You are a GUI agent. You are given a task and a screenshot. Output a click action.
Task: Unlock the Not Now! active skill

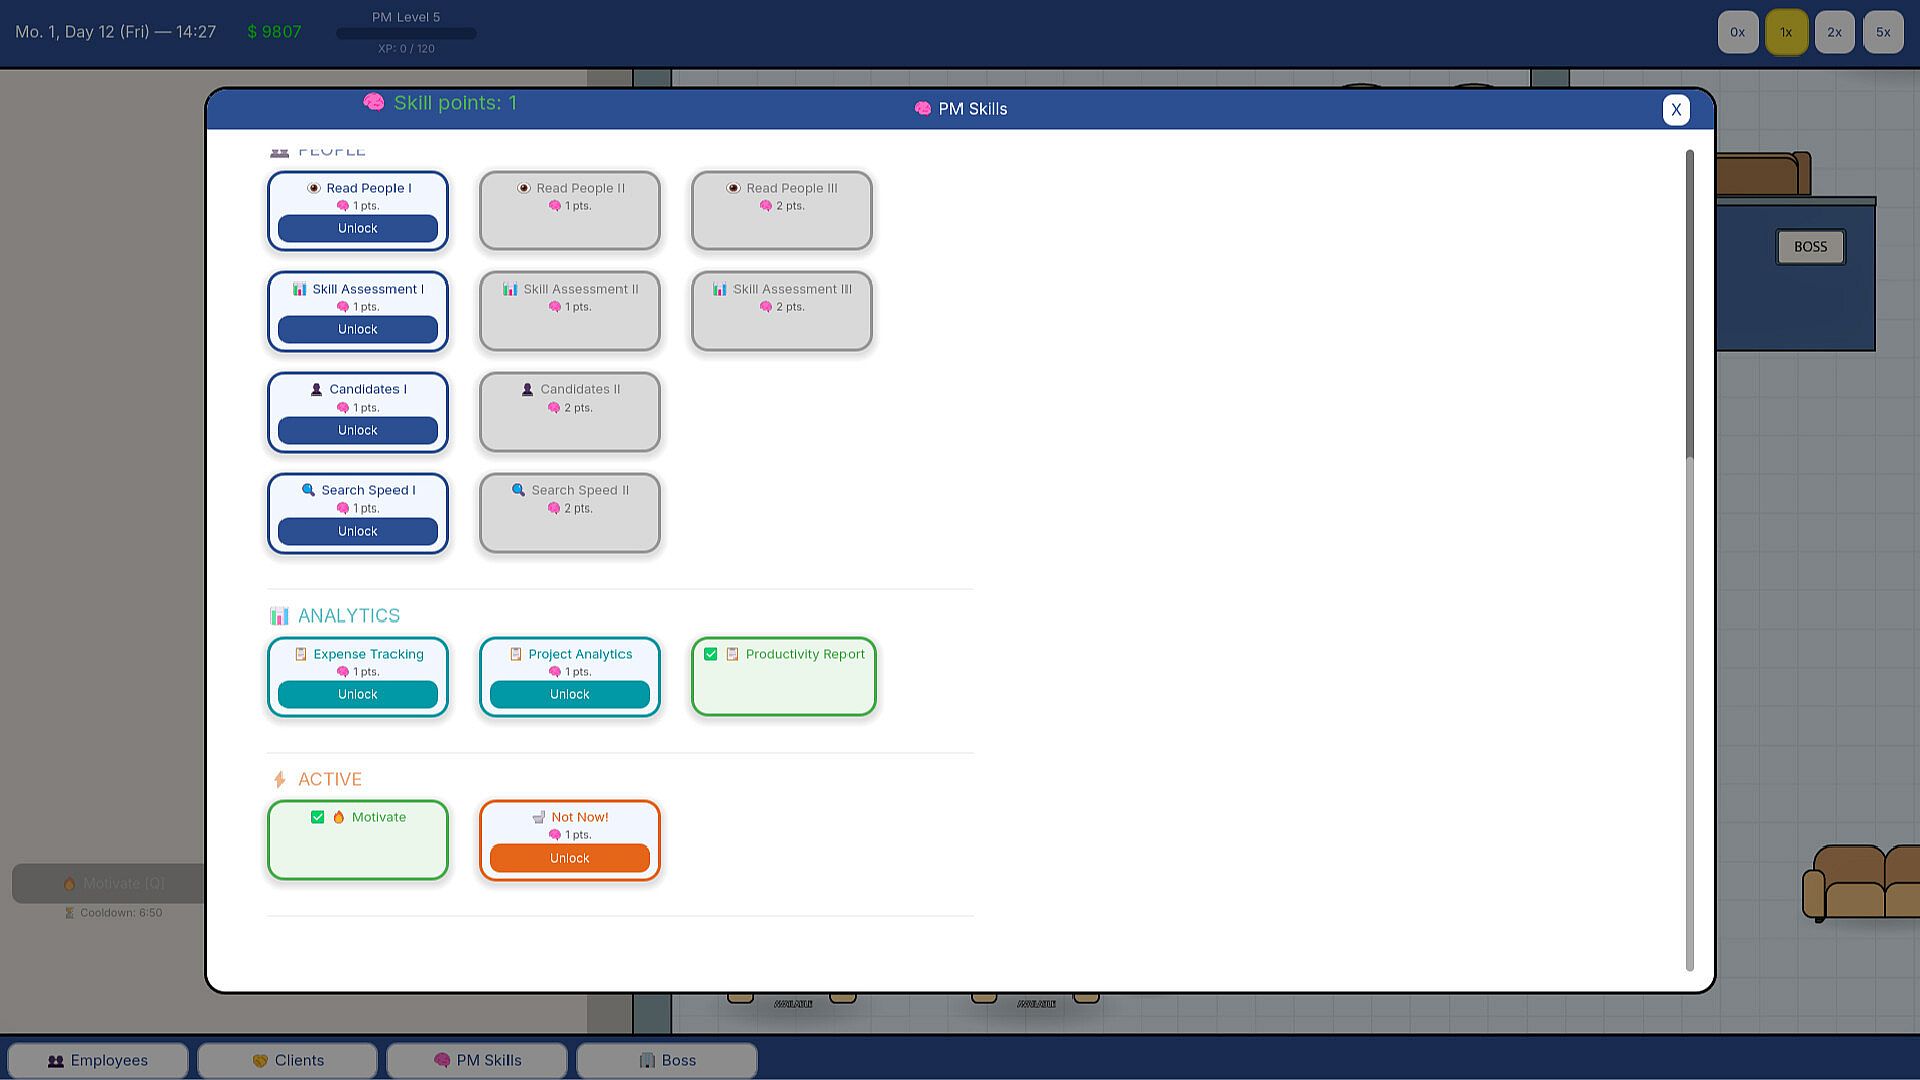click(569, 858)
